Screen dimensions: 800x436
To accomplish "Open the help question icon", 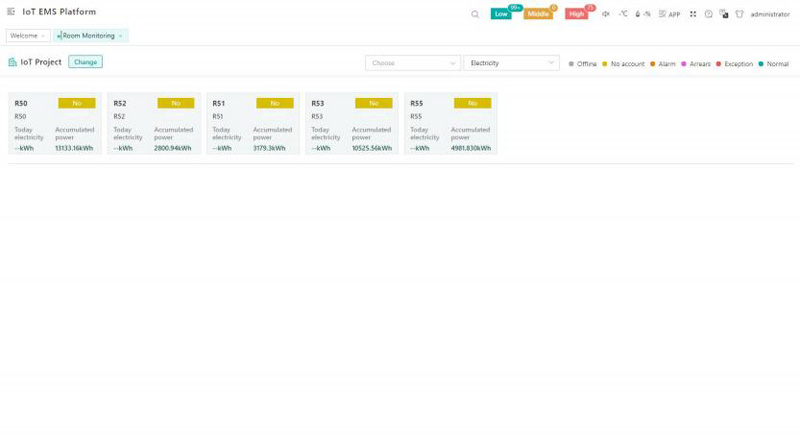I will 709,14.
